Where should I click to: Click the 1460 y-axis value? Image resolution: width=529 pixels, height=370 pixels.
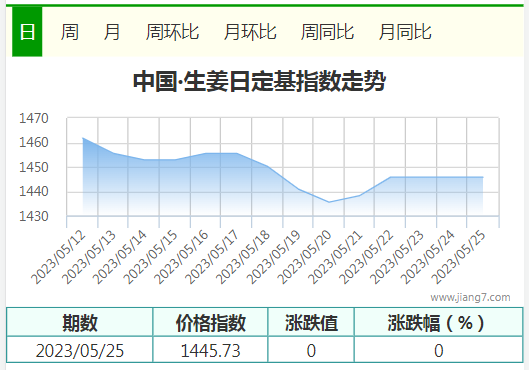pyautogui.click(x=34, y=143)
